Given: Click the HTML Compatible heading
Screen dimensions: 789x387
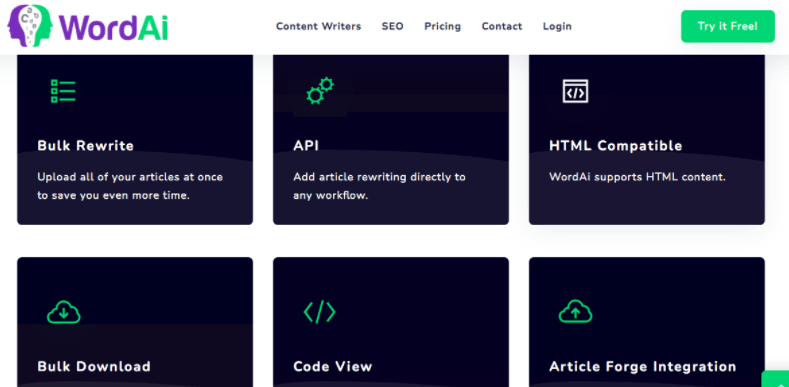Looking at the screenshot, I should tap(615, 146).
